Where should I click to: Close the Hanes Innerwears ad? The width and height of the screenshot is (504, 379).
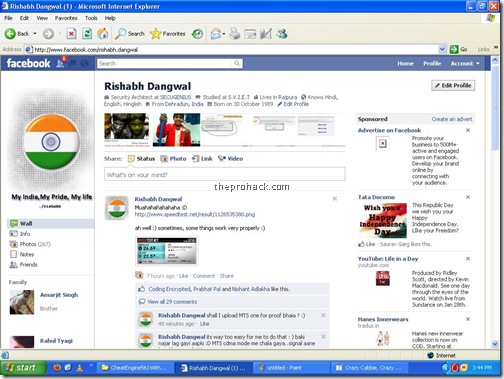(468, 319)
